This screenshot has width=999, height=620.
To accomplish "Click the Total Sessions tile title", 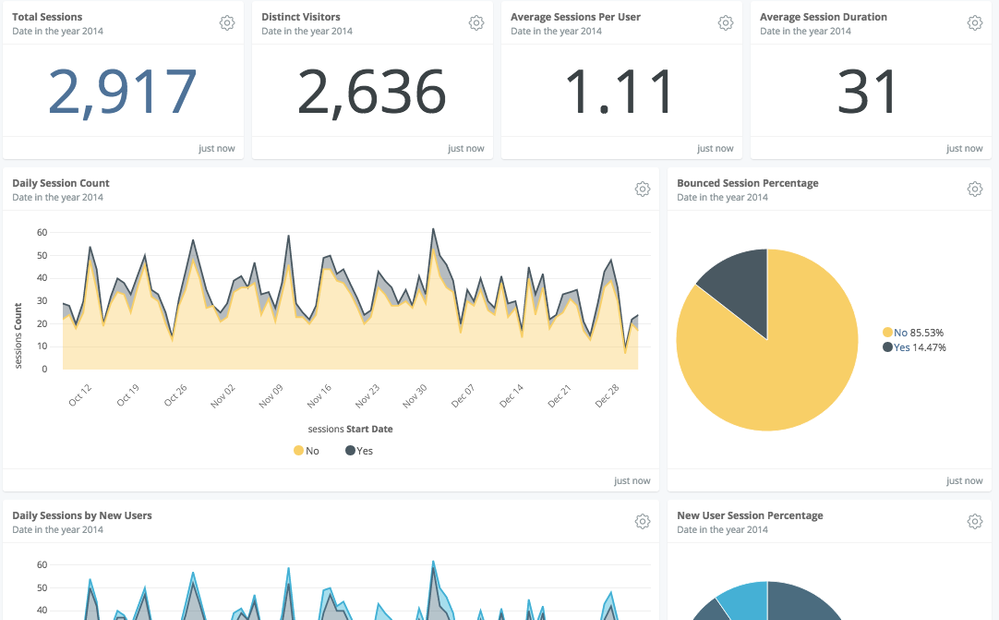I will coord(47,17).
